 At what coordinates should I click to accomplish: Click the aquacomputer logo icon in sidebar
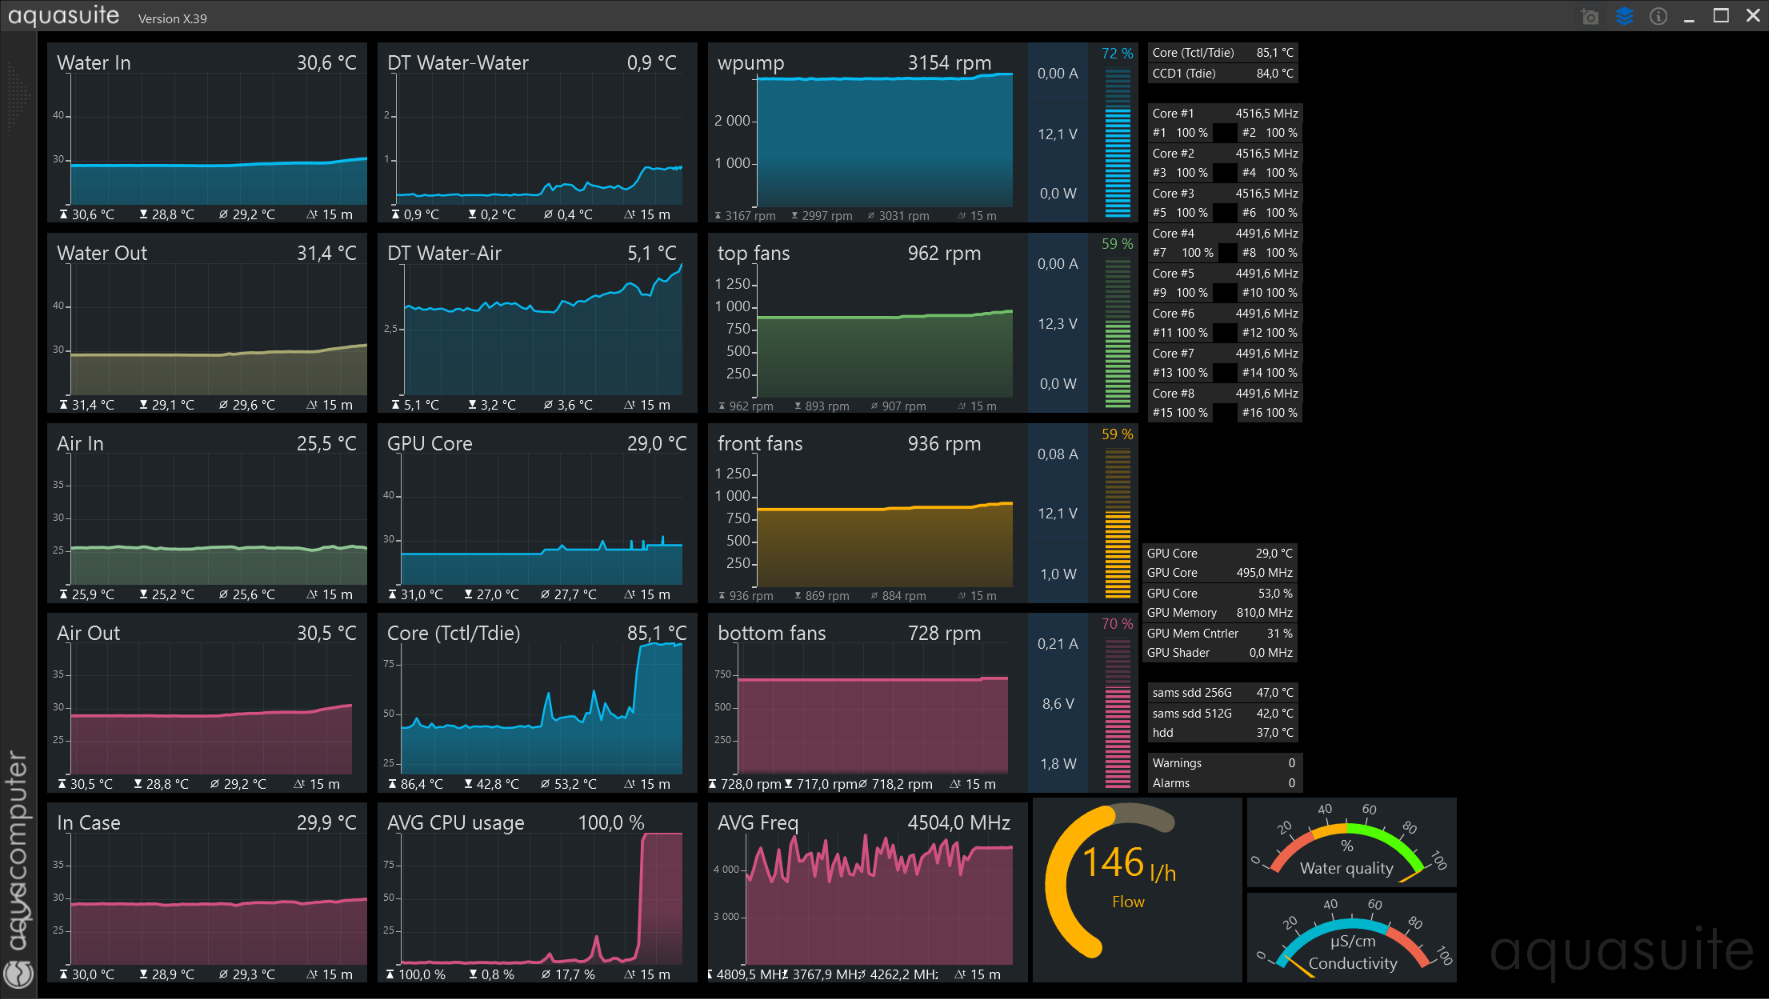pos(19,973)
